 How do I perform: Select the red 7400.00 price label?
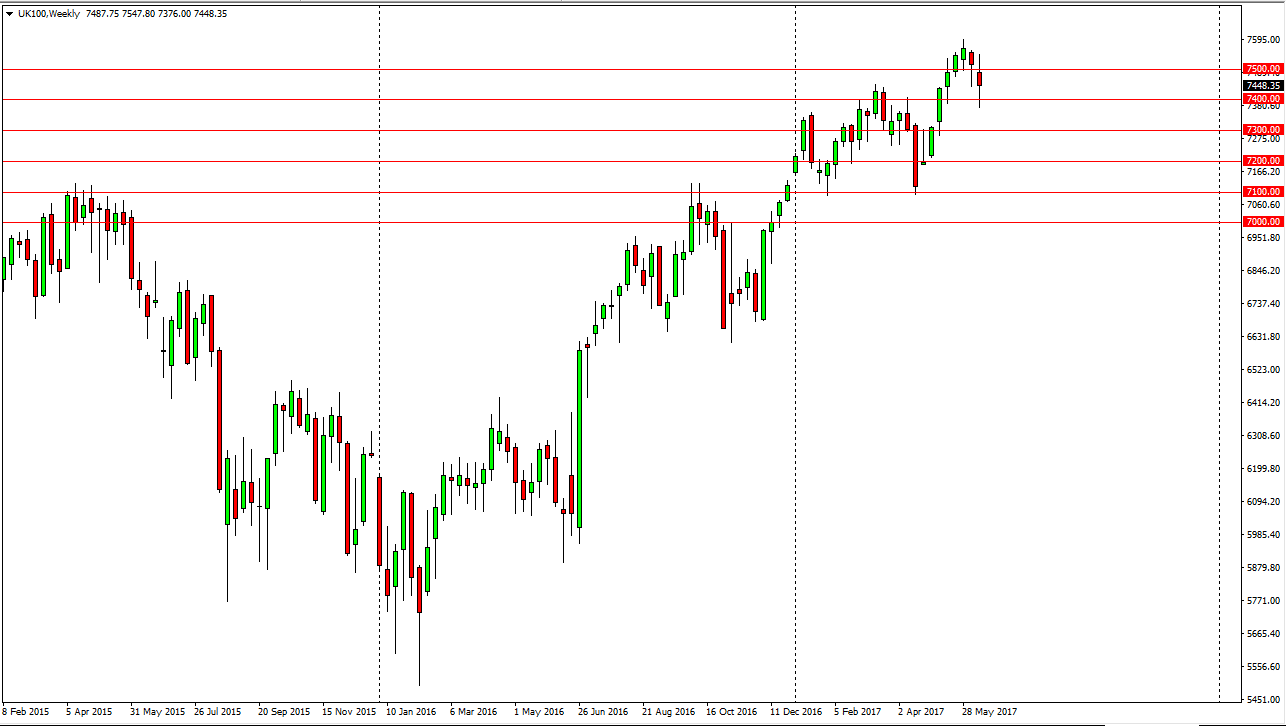[1263, 99]
